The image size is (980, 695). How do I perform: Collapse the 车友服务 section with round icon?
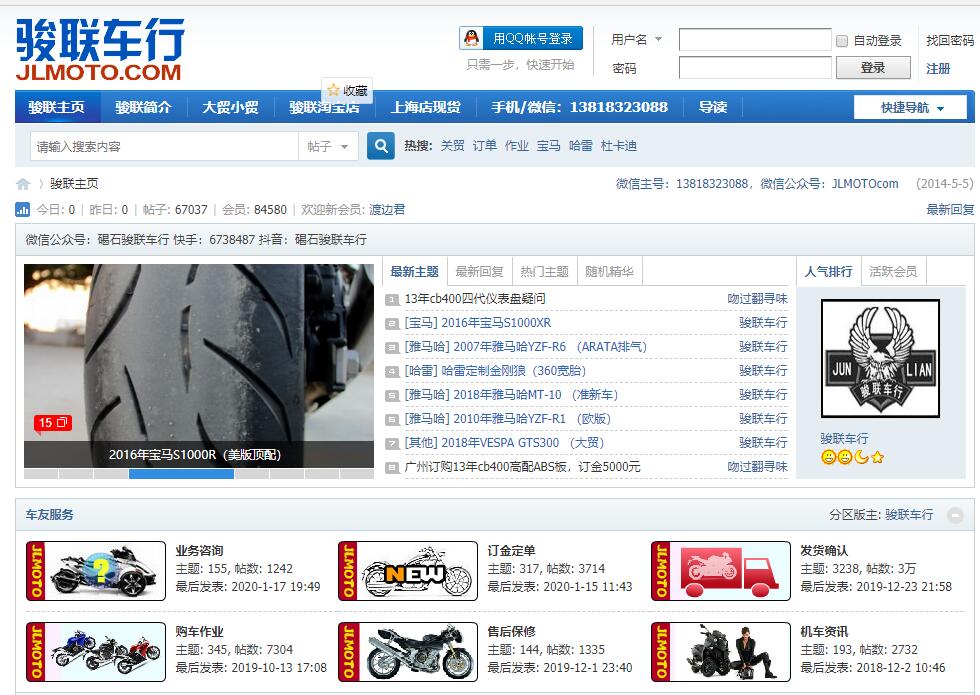(955, 515)
